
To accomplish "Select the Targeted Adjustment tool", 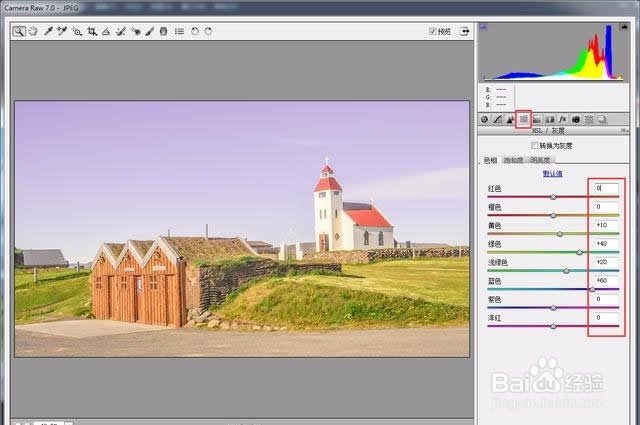I will 77,31.
